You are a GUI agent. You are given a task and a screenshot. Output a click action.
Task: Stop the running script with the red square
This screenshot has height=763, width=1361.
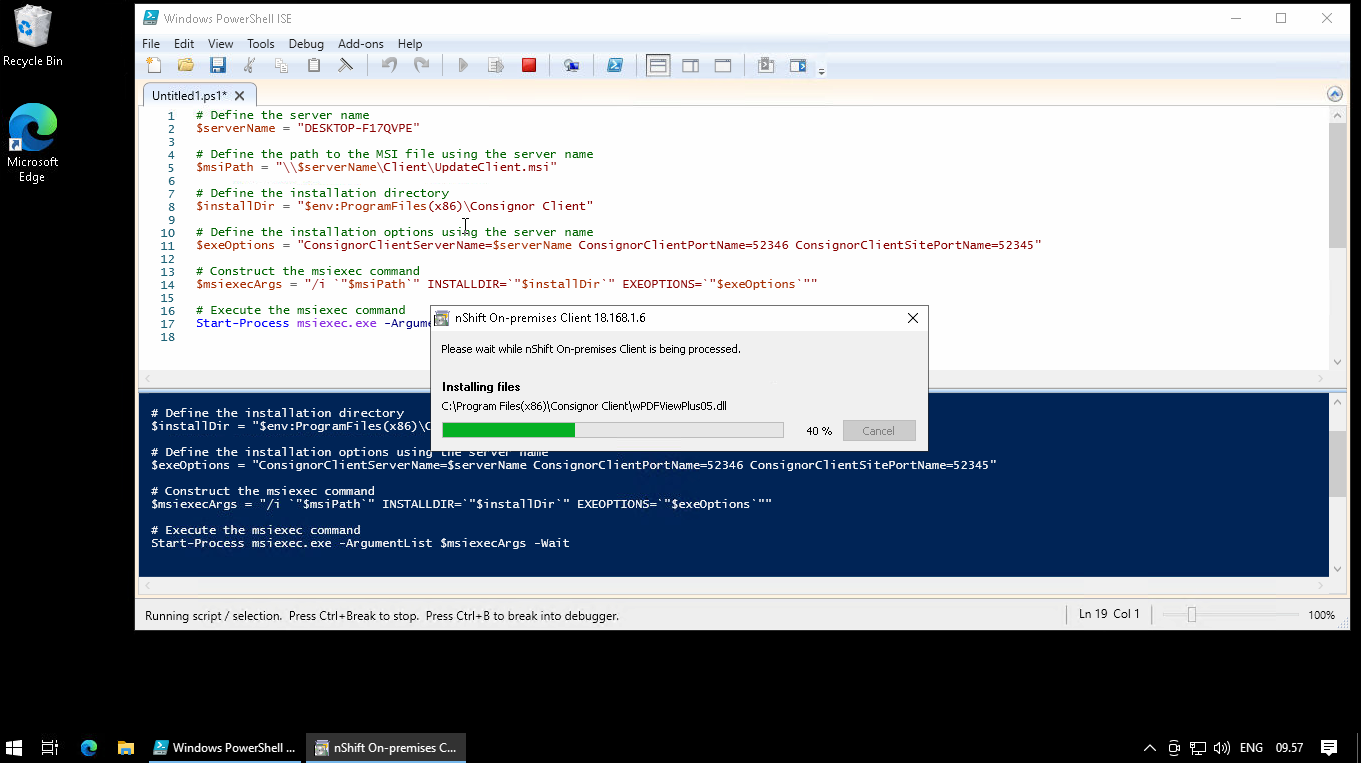(x=529, y=66)
